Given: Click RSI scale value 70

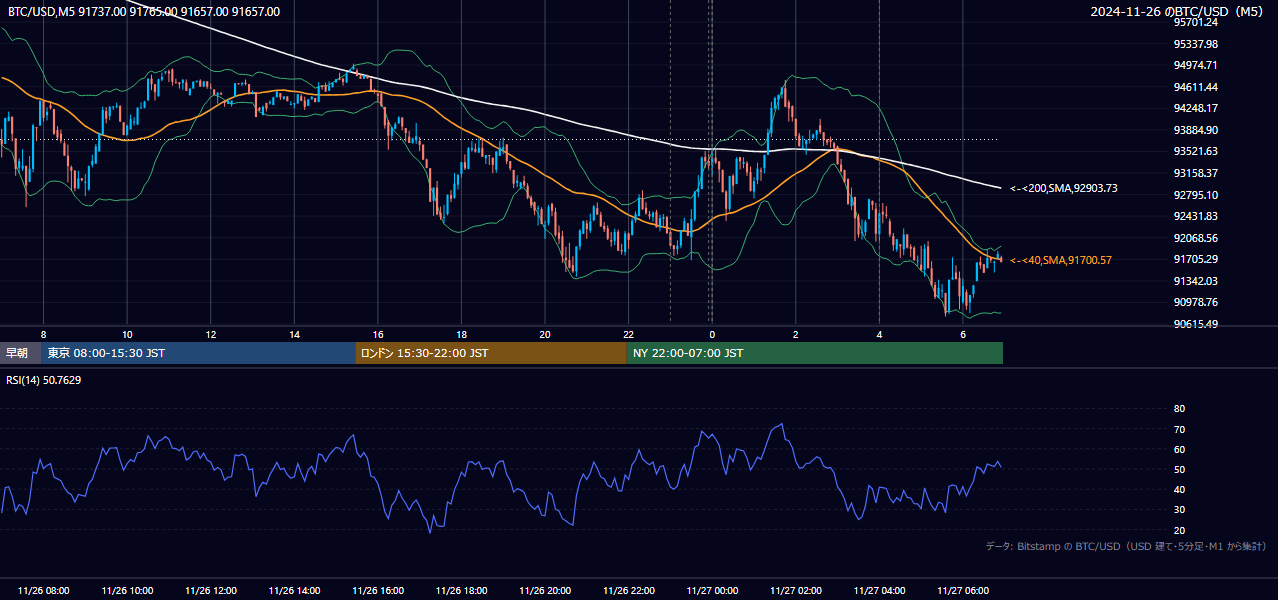Looking at the screenshot, I should [x=1179, y=429].
